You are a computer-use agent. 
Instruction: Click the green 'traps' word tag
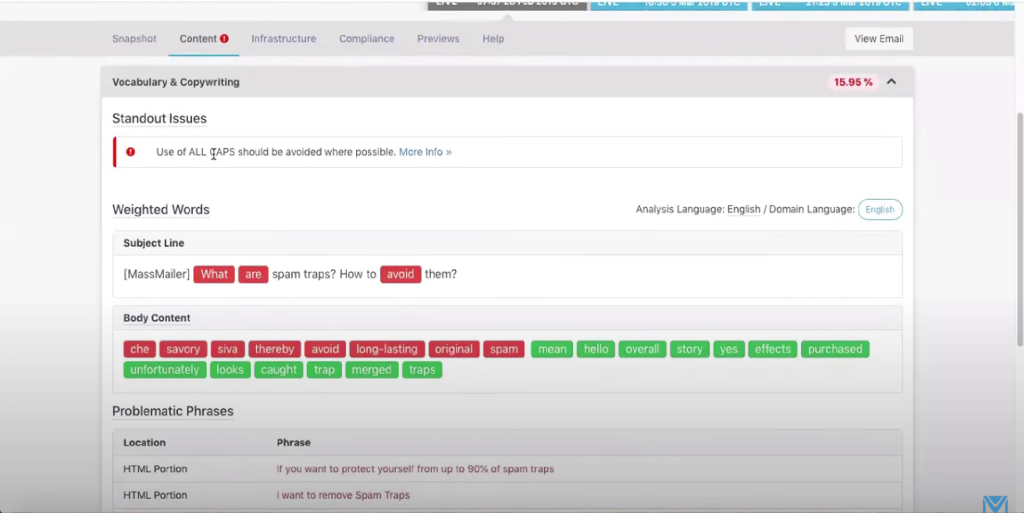pos(422,369)
